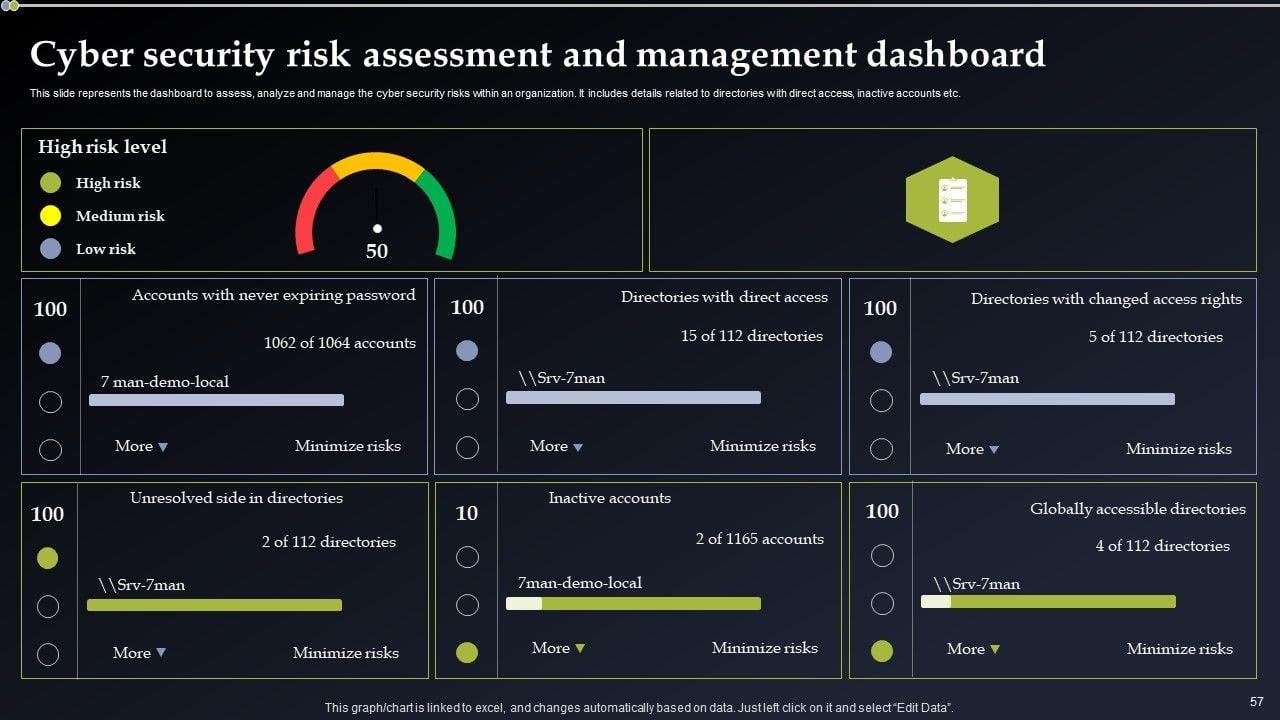
Task: Click 'Unresolved side in directories' title
Action: (x=236, y=498)
